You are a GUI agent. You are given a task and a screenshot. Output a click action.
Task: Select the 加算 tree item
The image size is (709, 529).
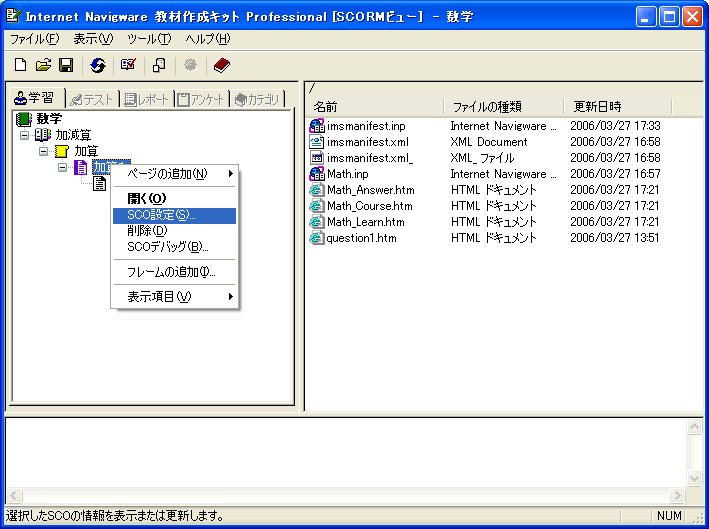click(x=86, y=151)
